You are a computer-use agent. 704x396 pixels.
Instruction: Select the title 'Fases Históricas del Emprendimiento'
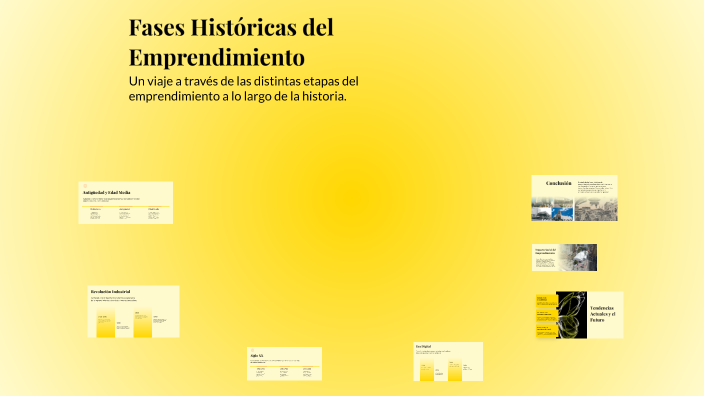(231, 42)
